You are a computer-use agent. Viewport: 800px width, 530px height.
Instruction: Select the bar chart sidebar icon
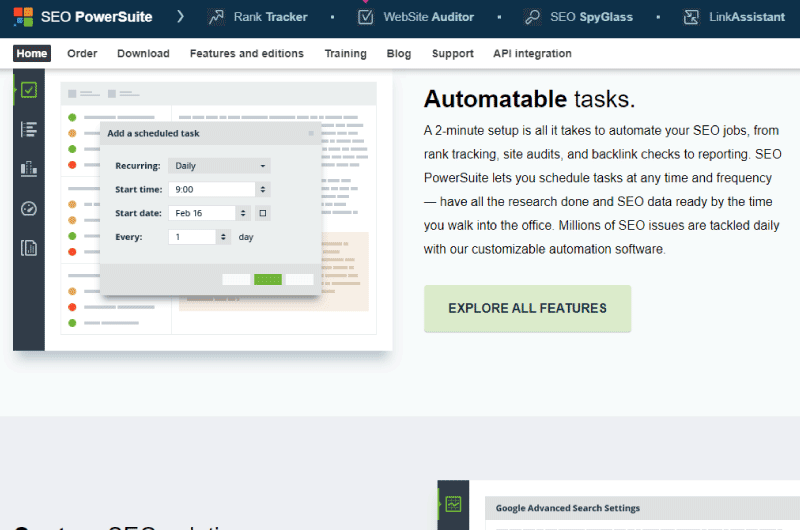click(x=29, y=169)
